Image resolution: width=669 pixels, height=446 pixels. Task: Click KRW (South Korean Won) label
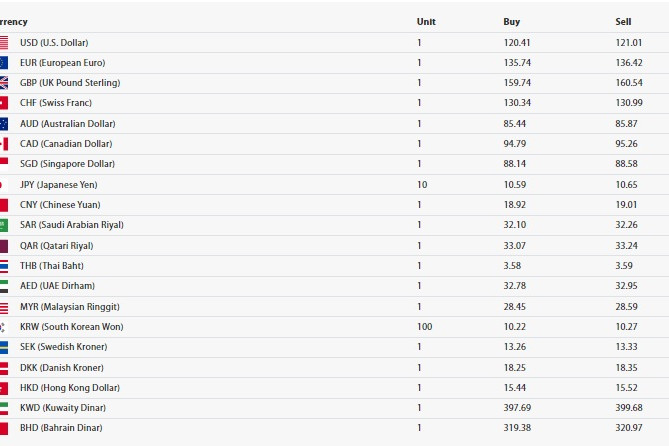pyautogui.click(x=72, y=327)
